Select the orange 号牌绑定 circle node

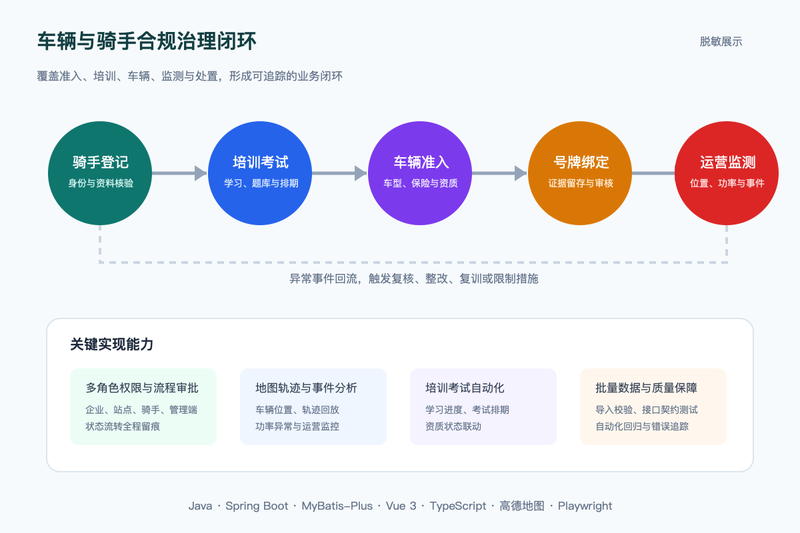(x=580, y=173)
